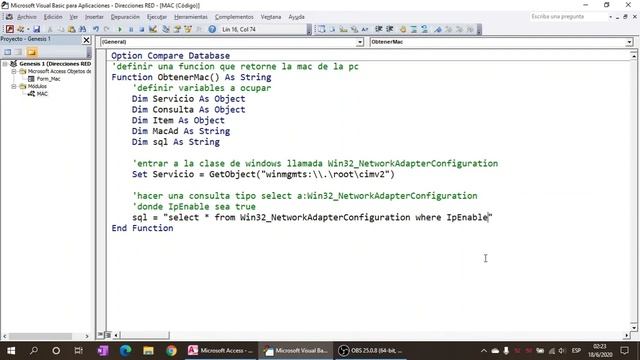
Task: Click the Complete Word icon in edit toolbar
Action: click(364, 29)
